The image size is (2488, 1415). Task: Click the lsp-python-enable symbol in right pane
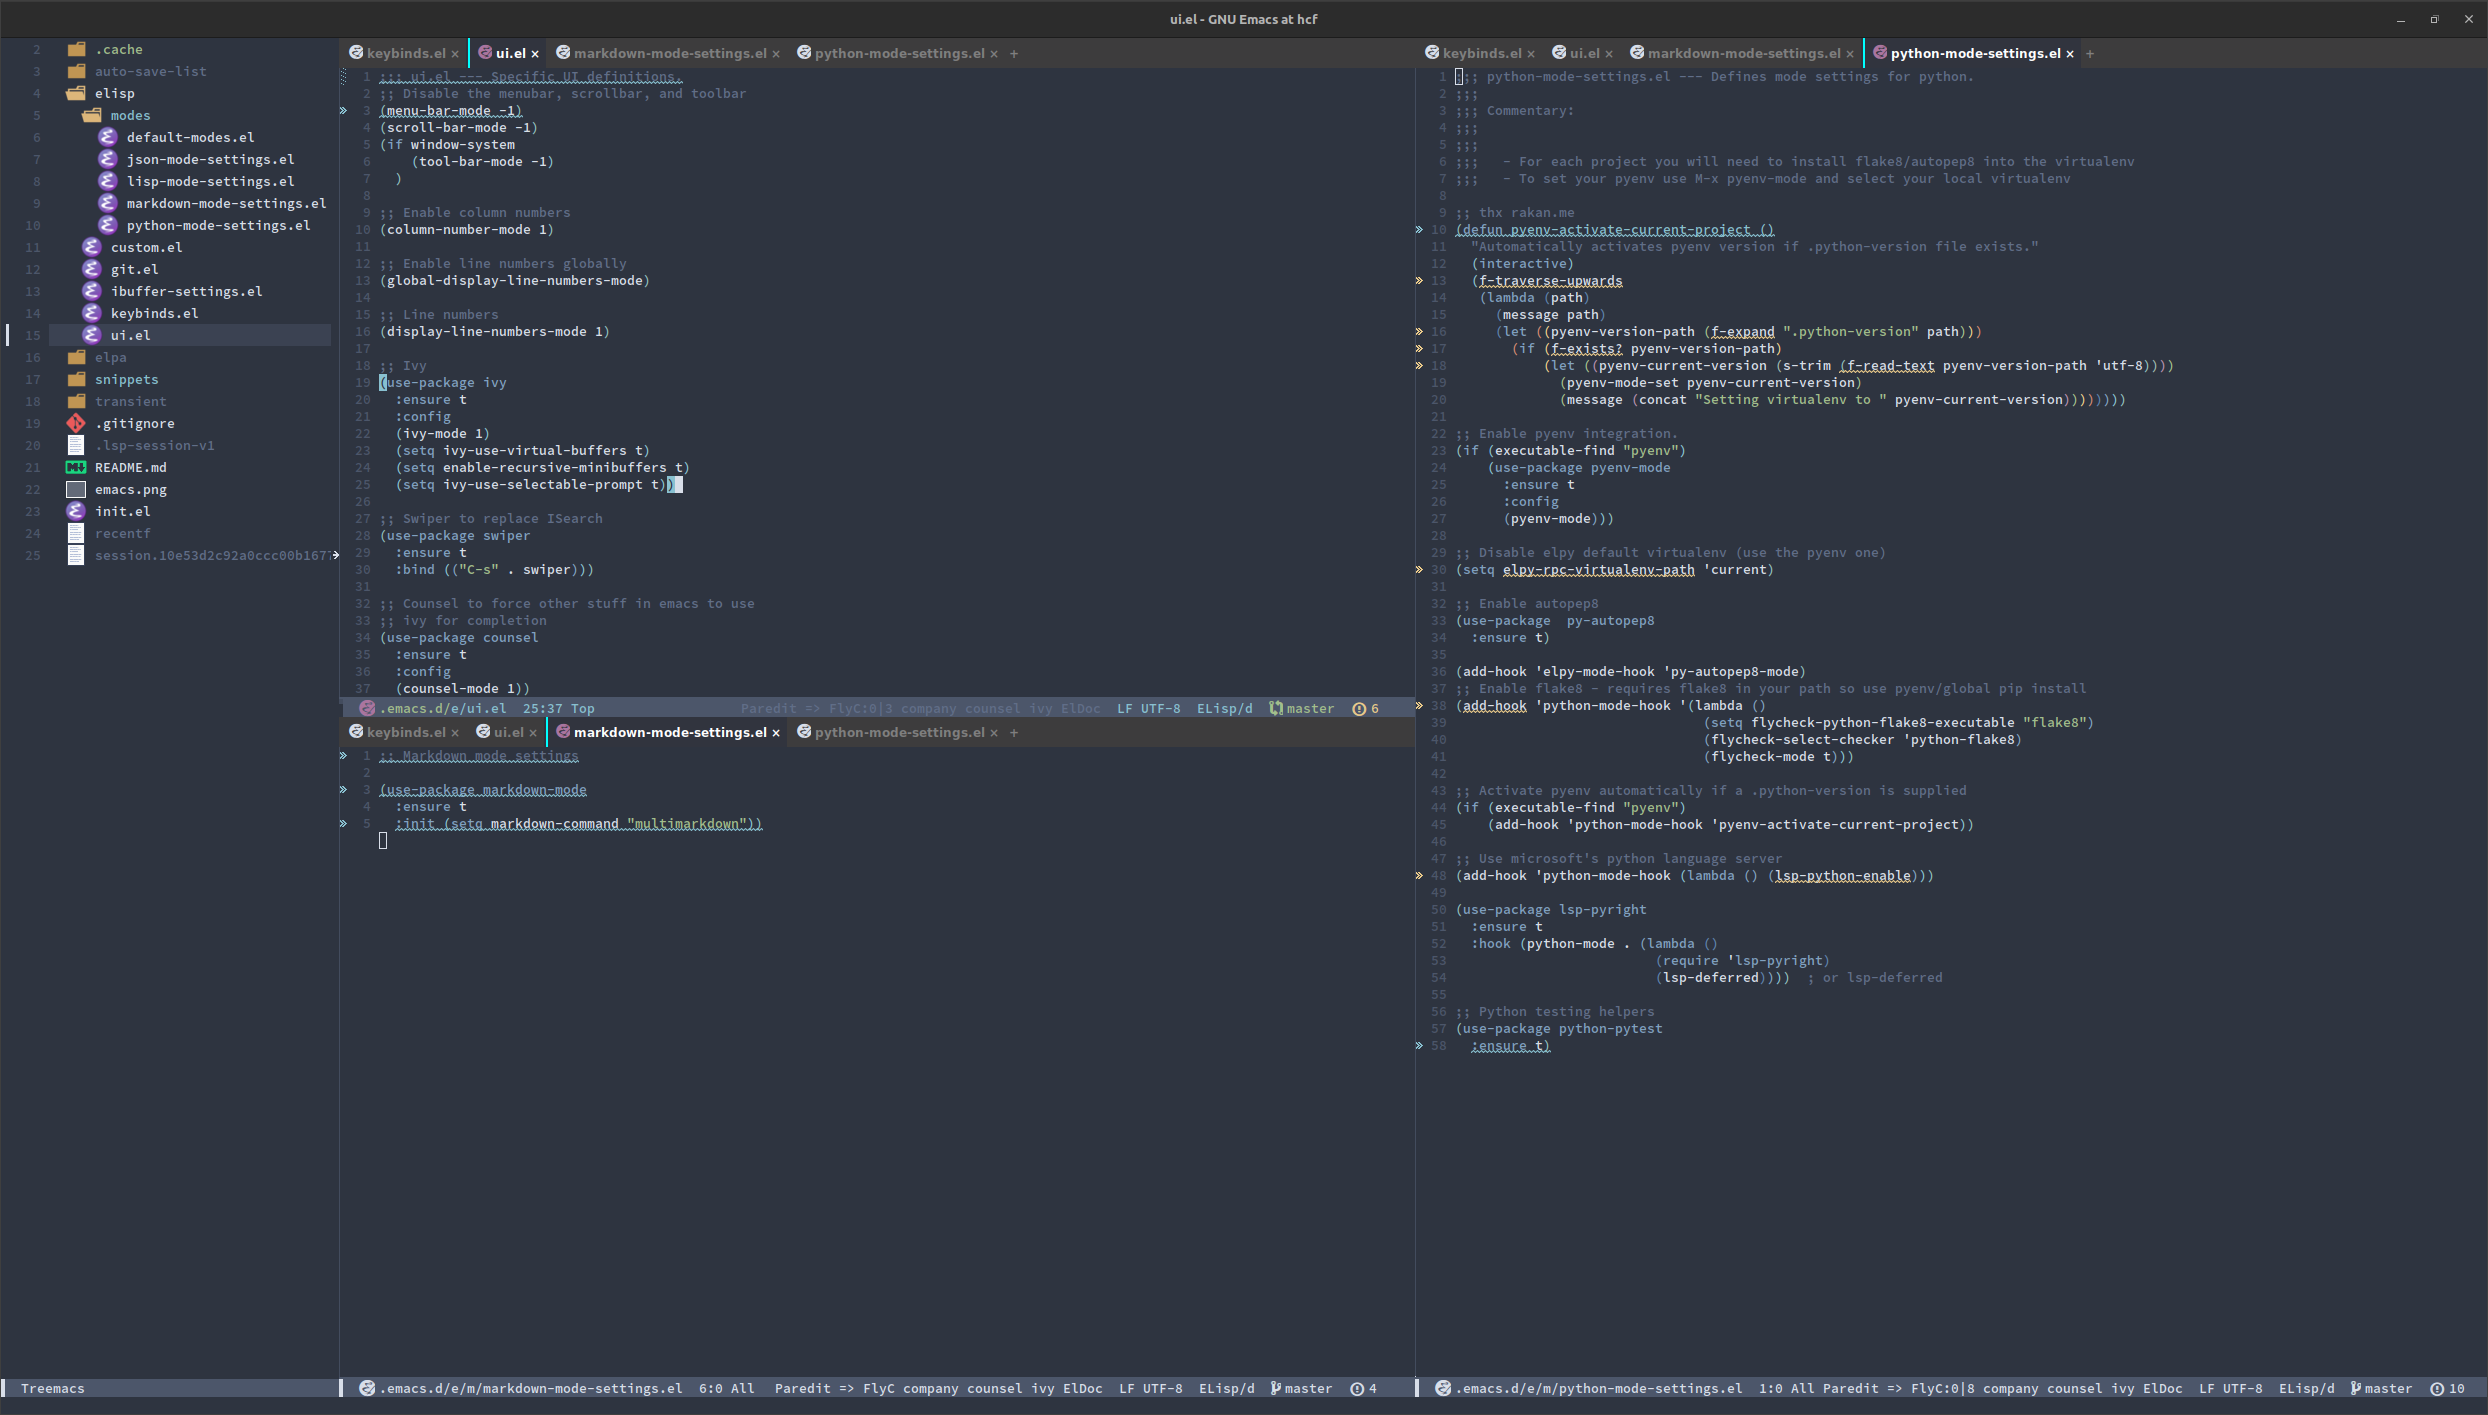coord(1842,876)
